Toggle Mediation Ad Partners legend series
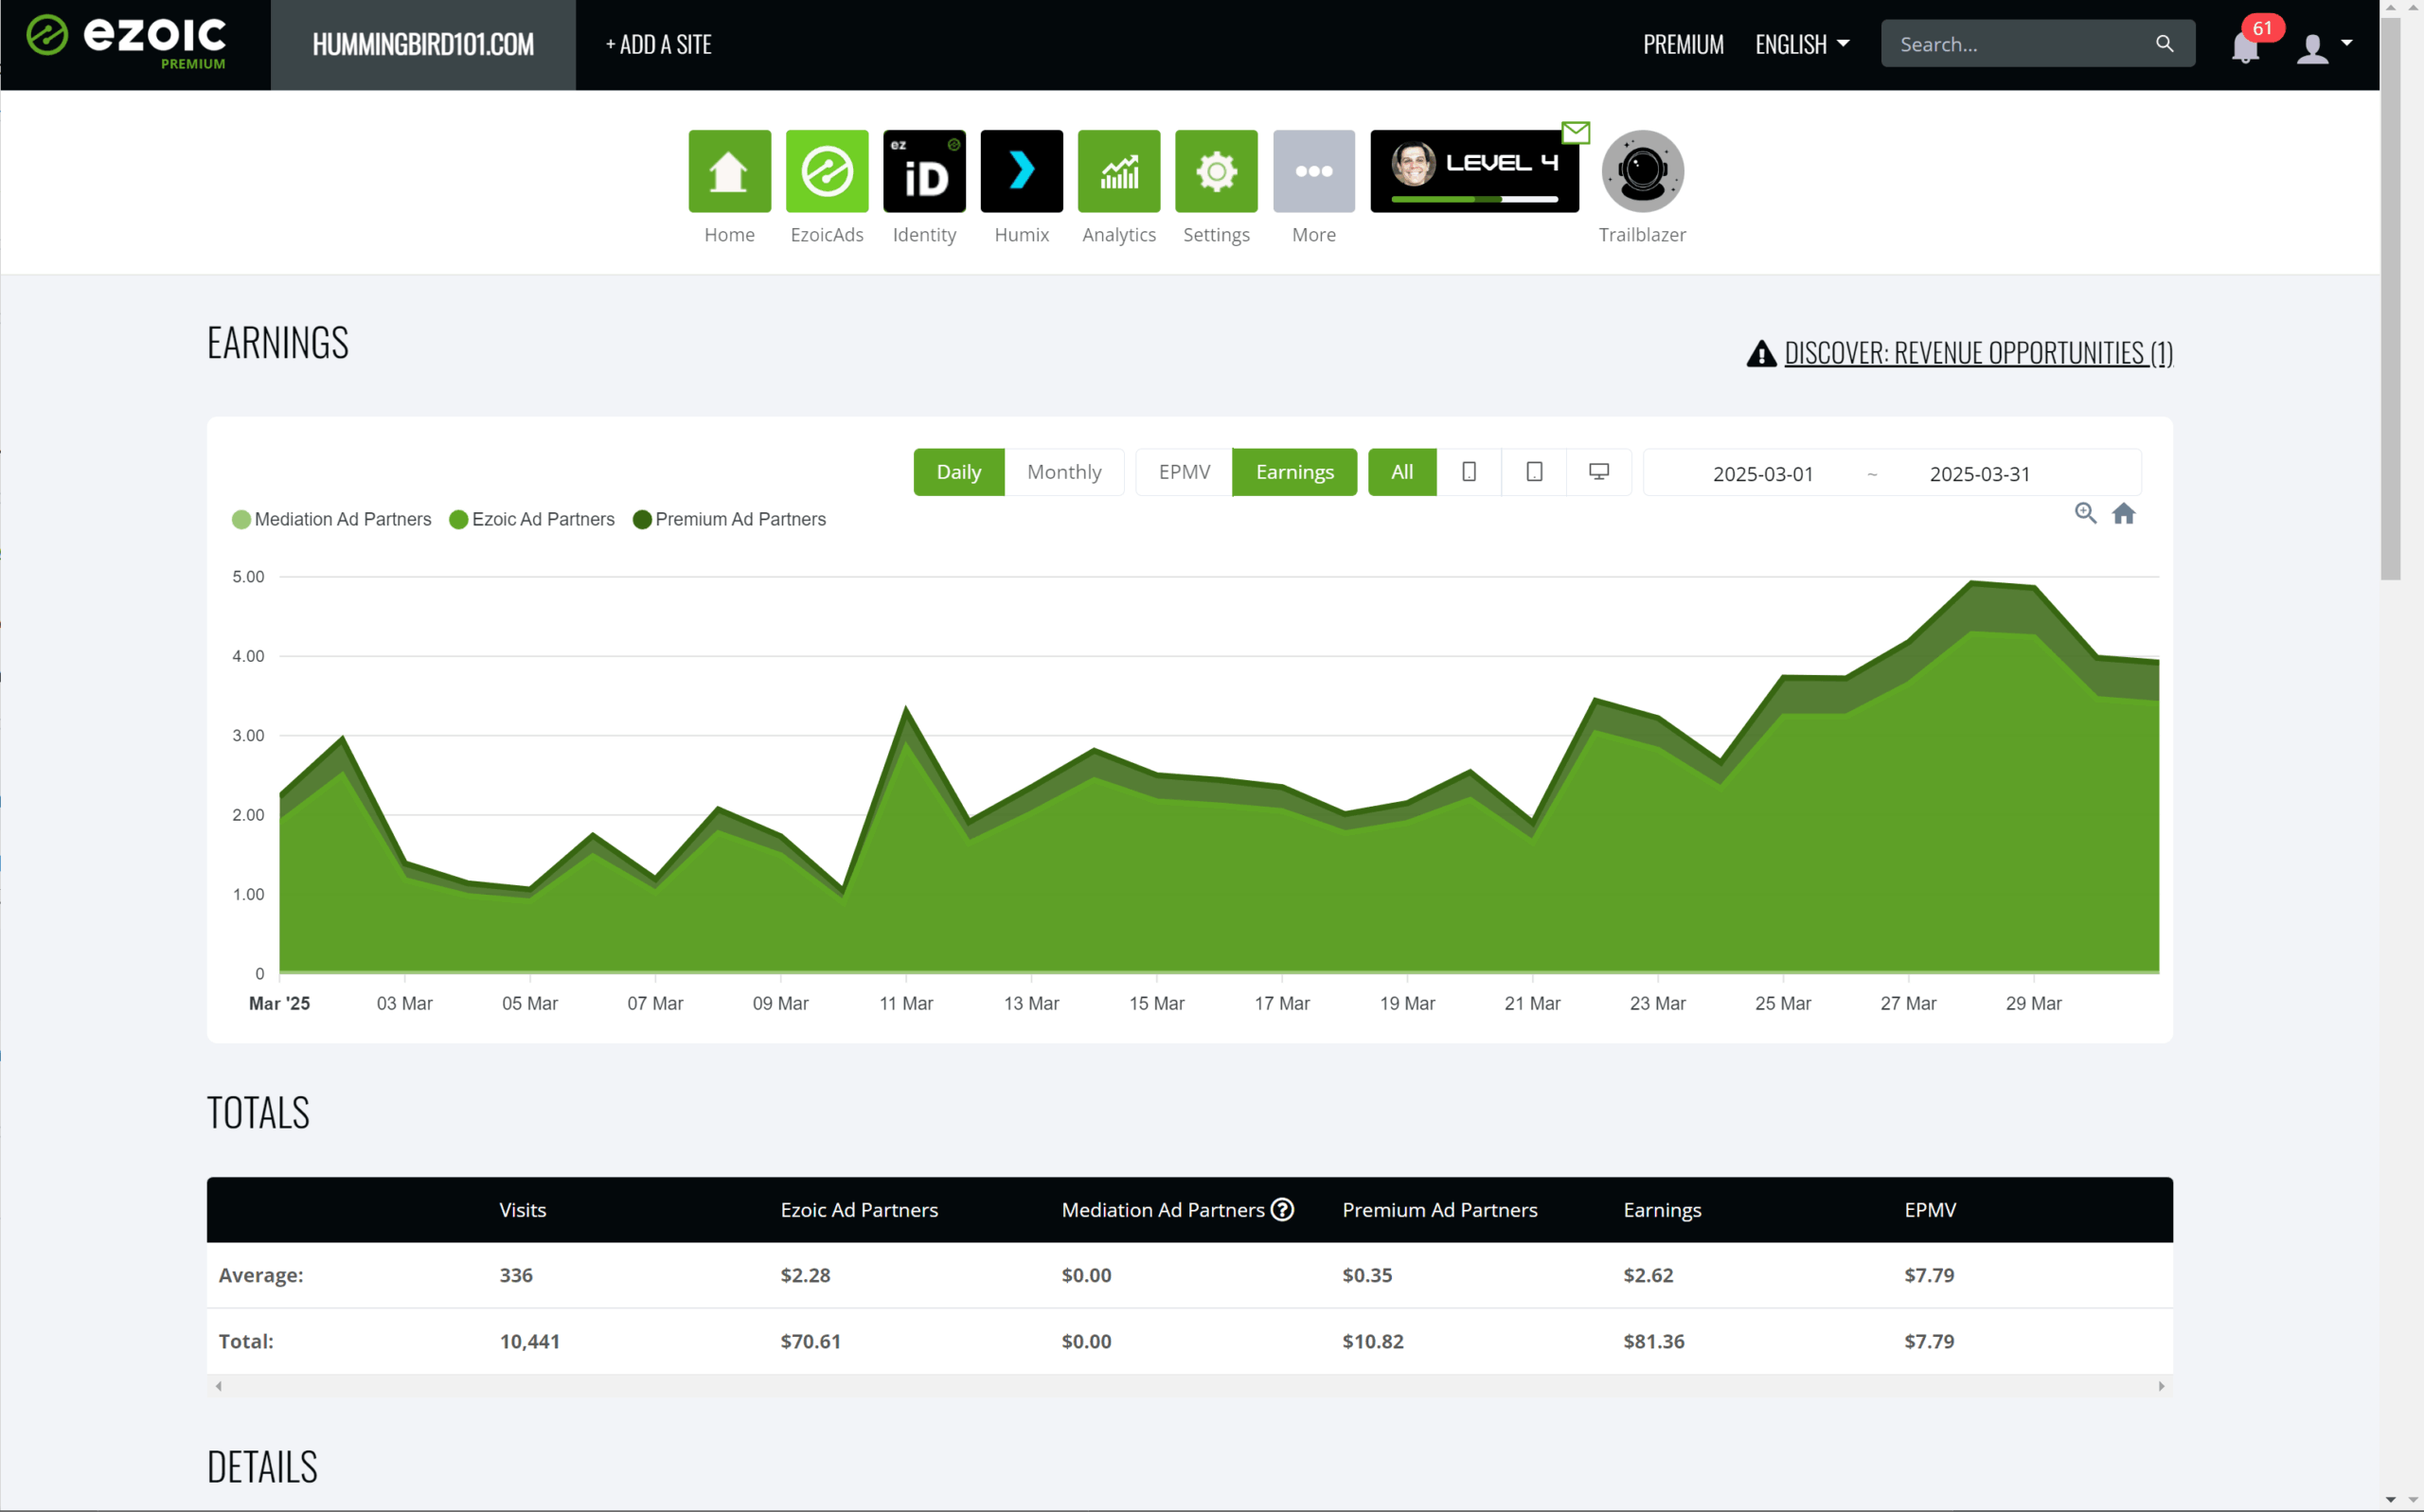Screen dimensions: 2424x1512 [x=331, y=519]
